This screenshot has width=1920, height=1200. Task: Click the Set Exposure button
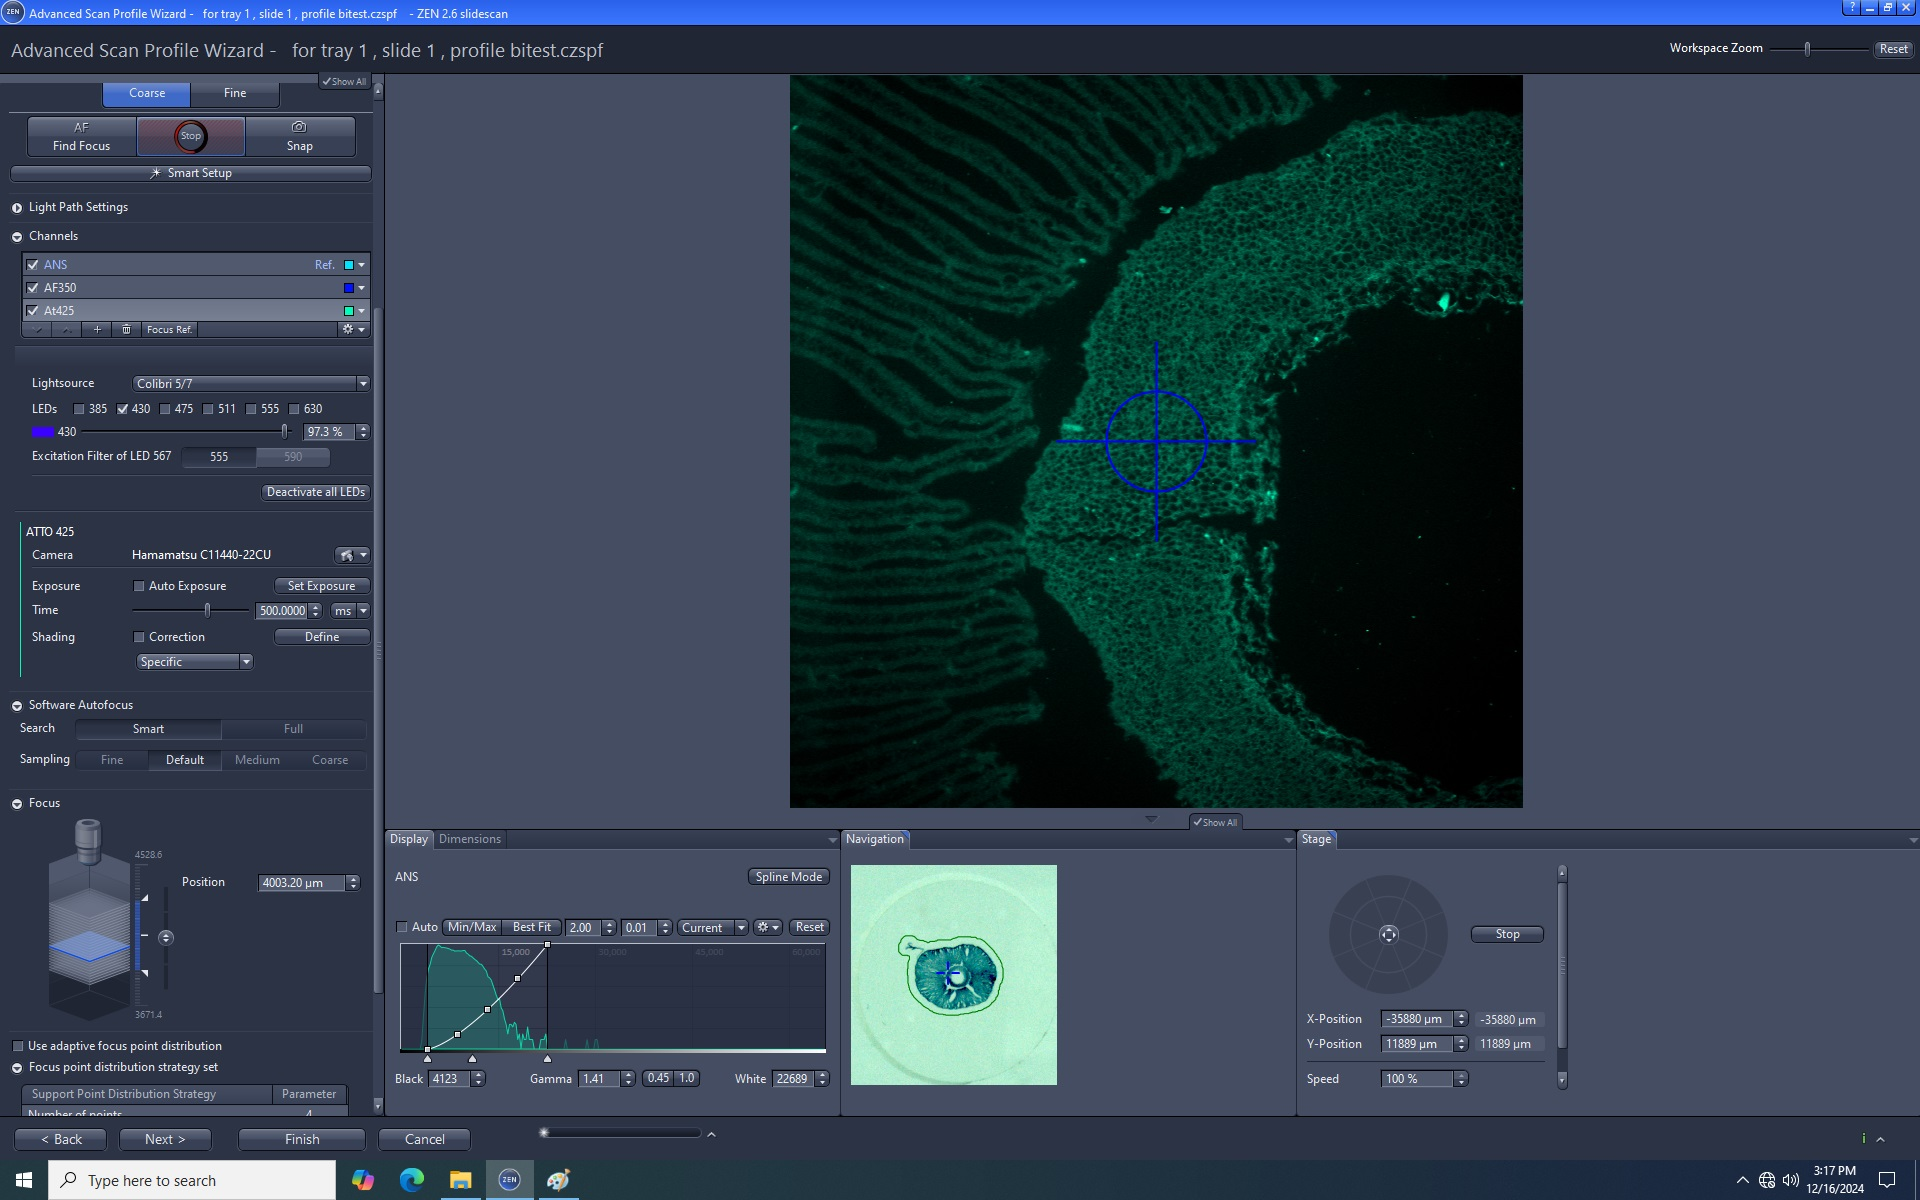click(321, 586)
